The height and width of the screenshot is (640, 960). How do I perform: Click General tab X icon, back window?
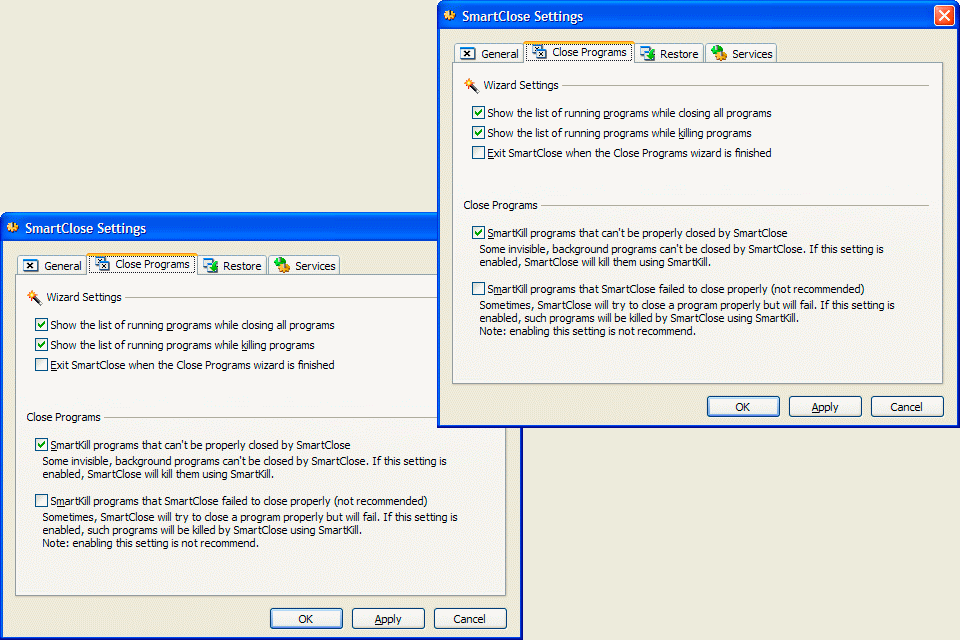31,266
